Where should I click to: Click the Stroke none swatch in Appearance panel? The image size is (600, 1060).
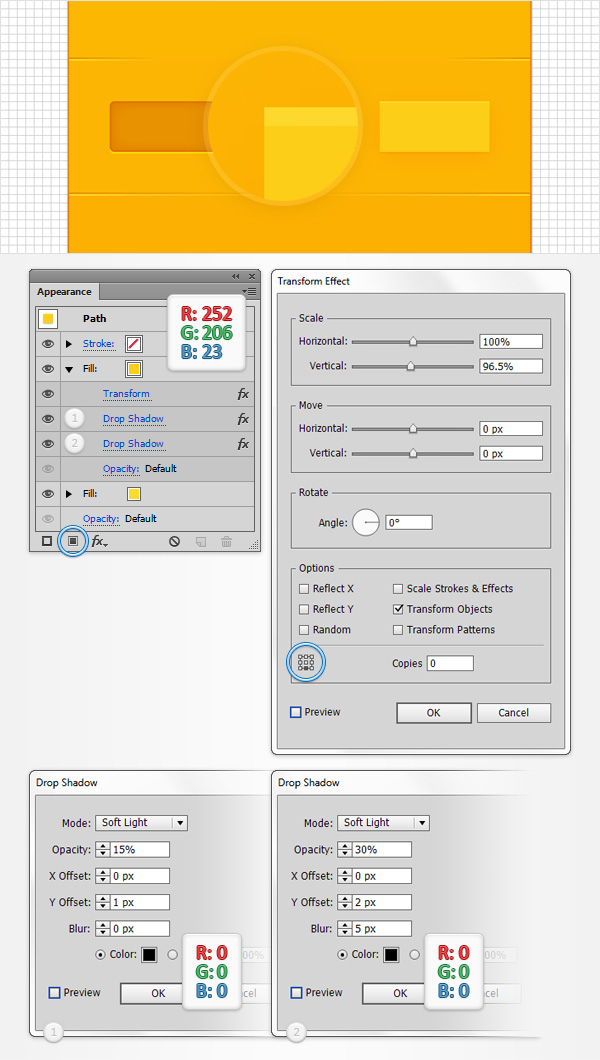tap(134, 344)
